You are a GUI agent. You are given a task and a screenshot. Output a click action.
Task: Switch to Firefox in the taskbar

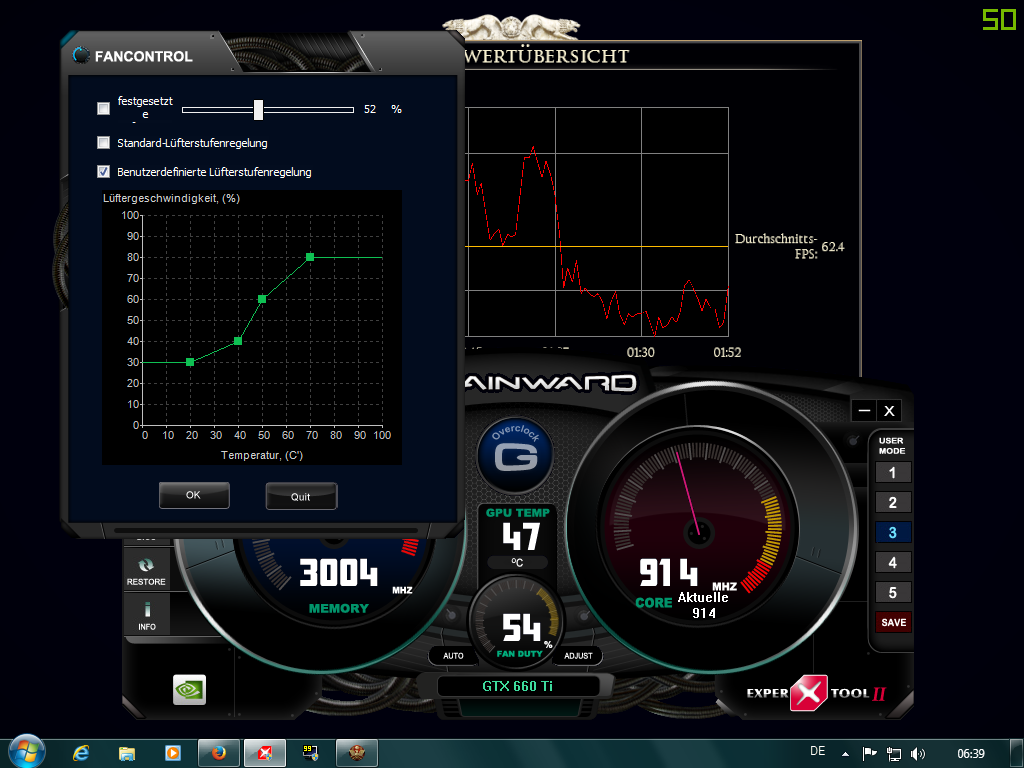219,754
